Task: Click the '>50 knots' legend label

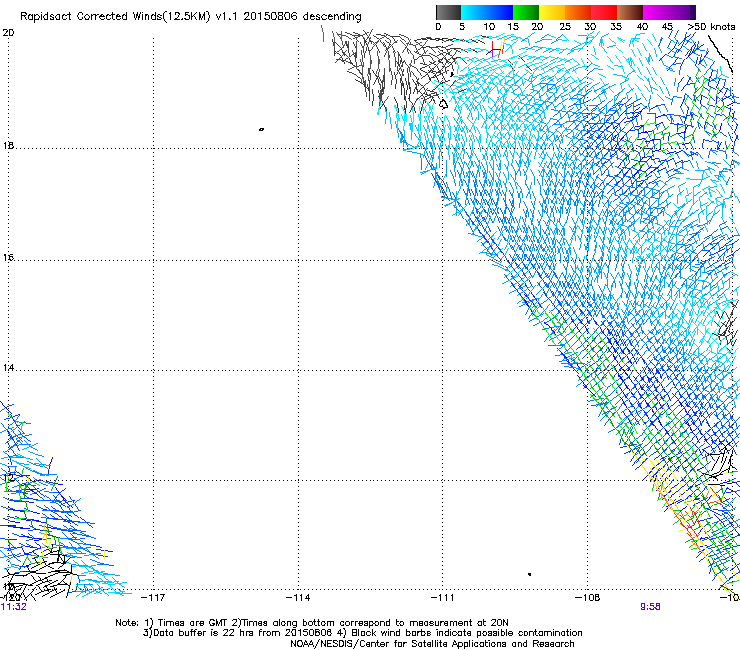Action: [x=711, y=27]
